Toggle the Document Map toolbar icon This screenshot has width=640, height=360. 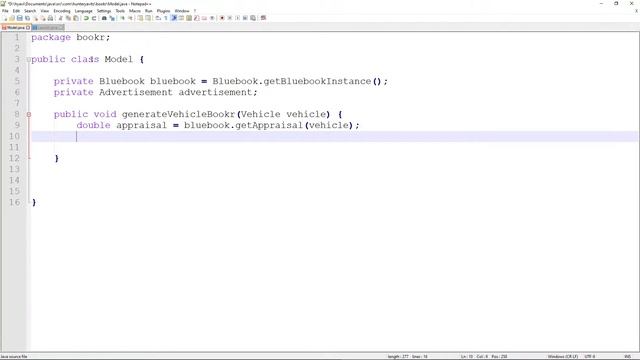tap(189, 18)
